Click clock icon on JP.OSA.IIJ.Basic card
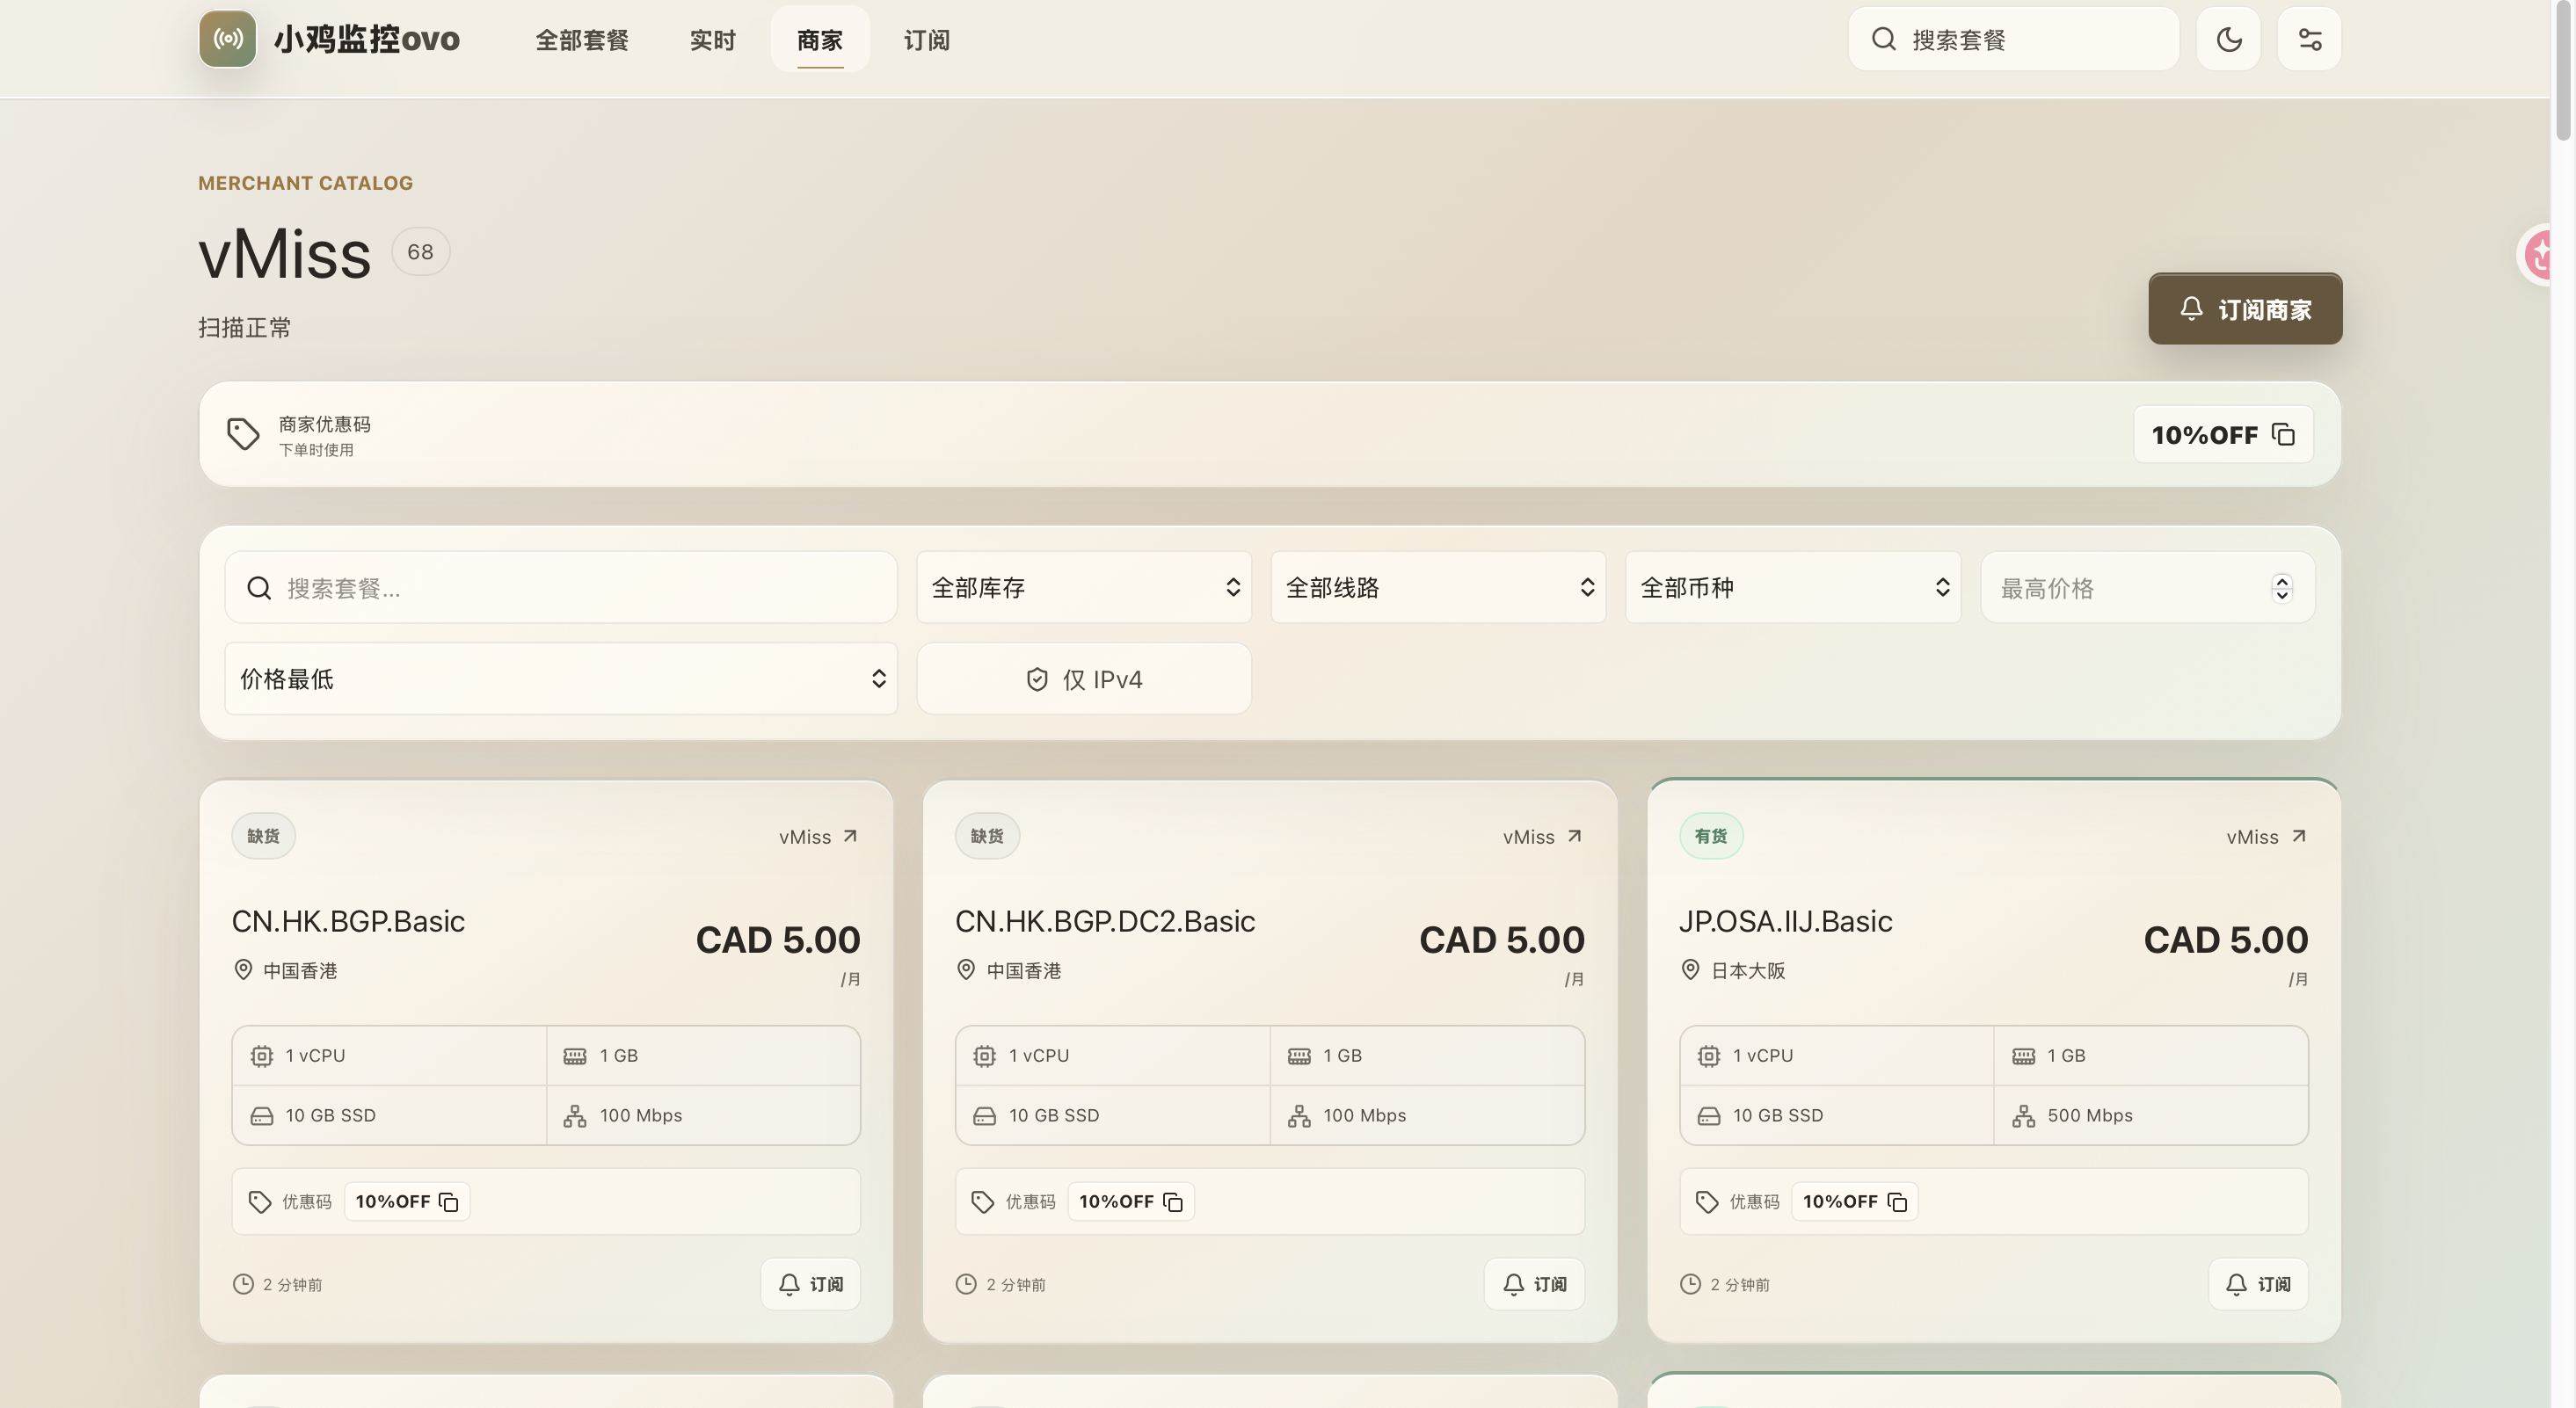The image size is (2576, 1408). pyautogui.click(x=1690, y=1284)
